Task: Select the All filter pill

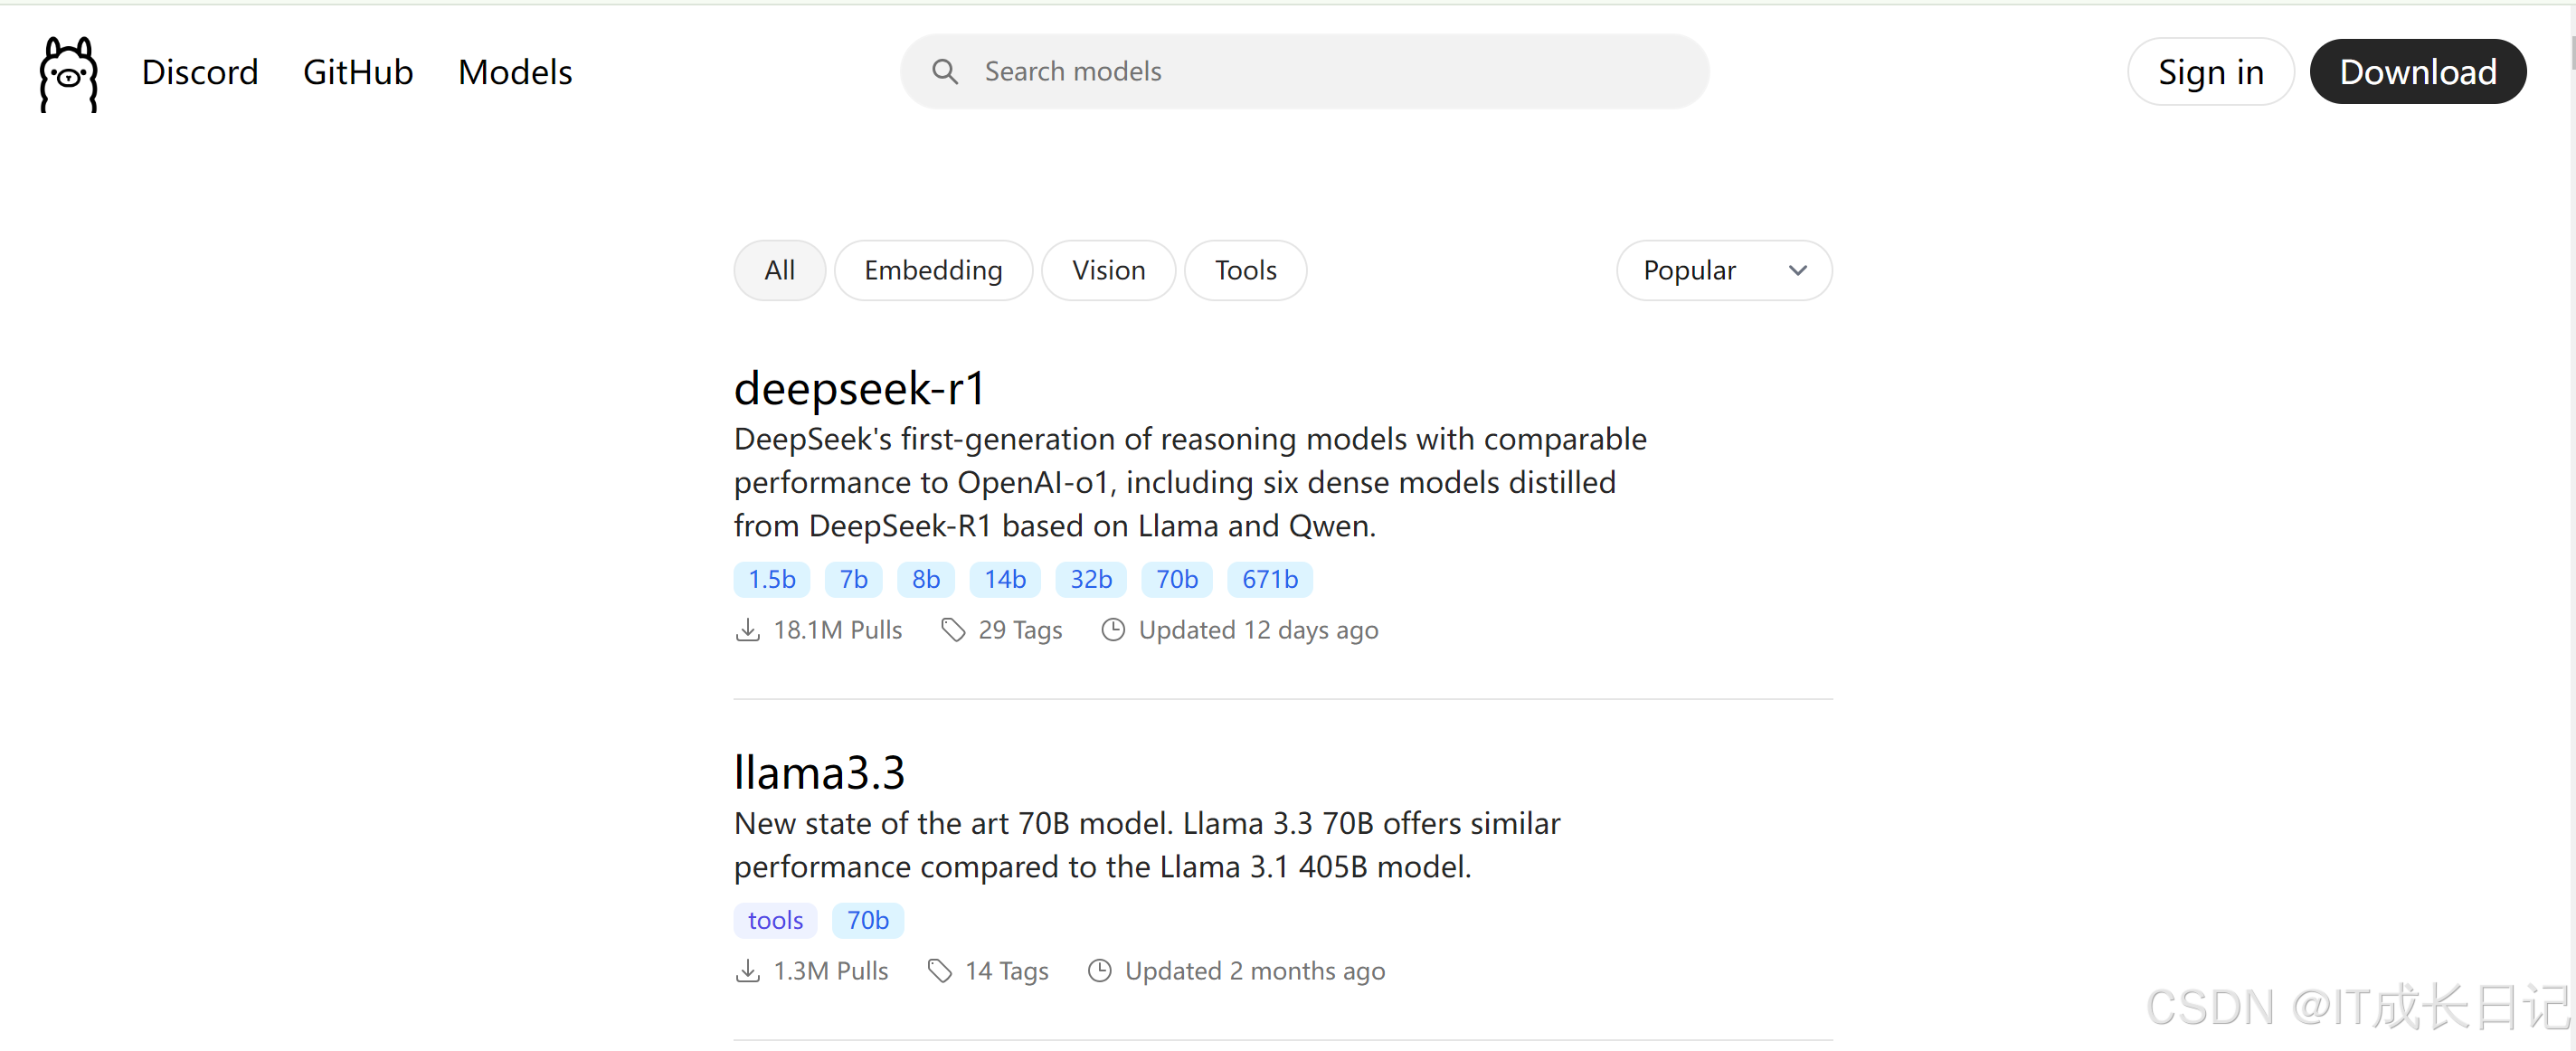Action: pos(779,270)
